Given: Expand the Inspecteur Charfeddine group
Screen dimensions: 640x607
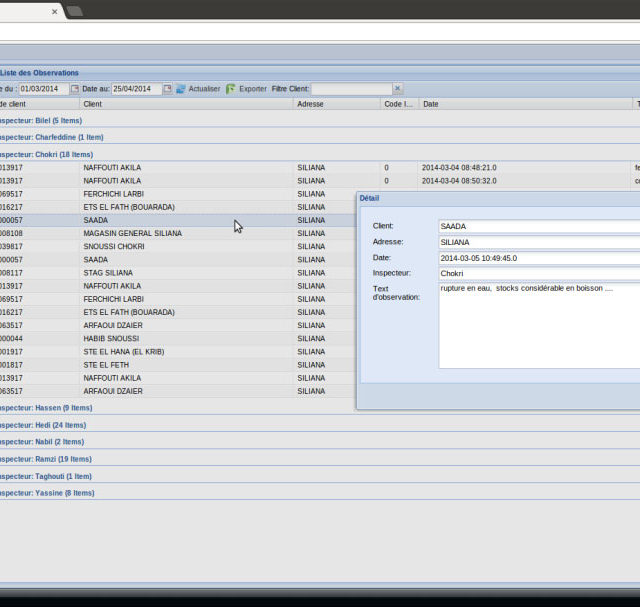Looking at the screenshot, I should 50,137.
